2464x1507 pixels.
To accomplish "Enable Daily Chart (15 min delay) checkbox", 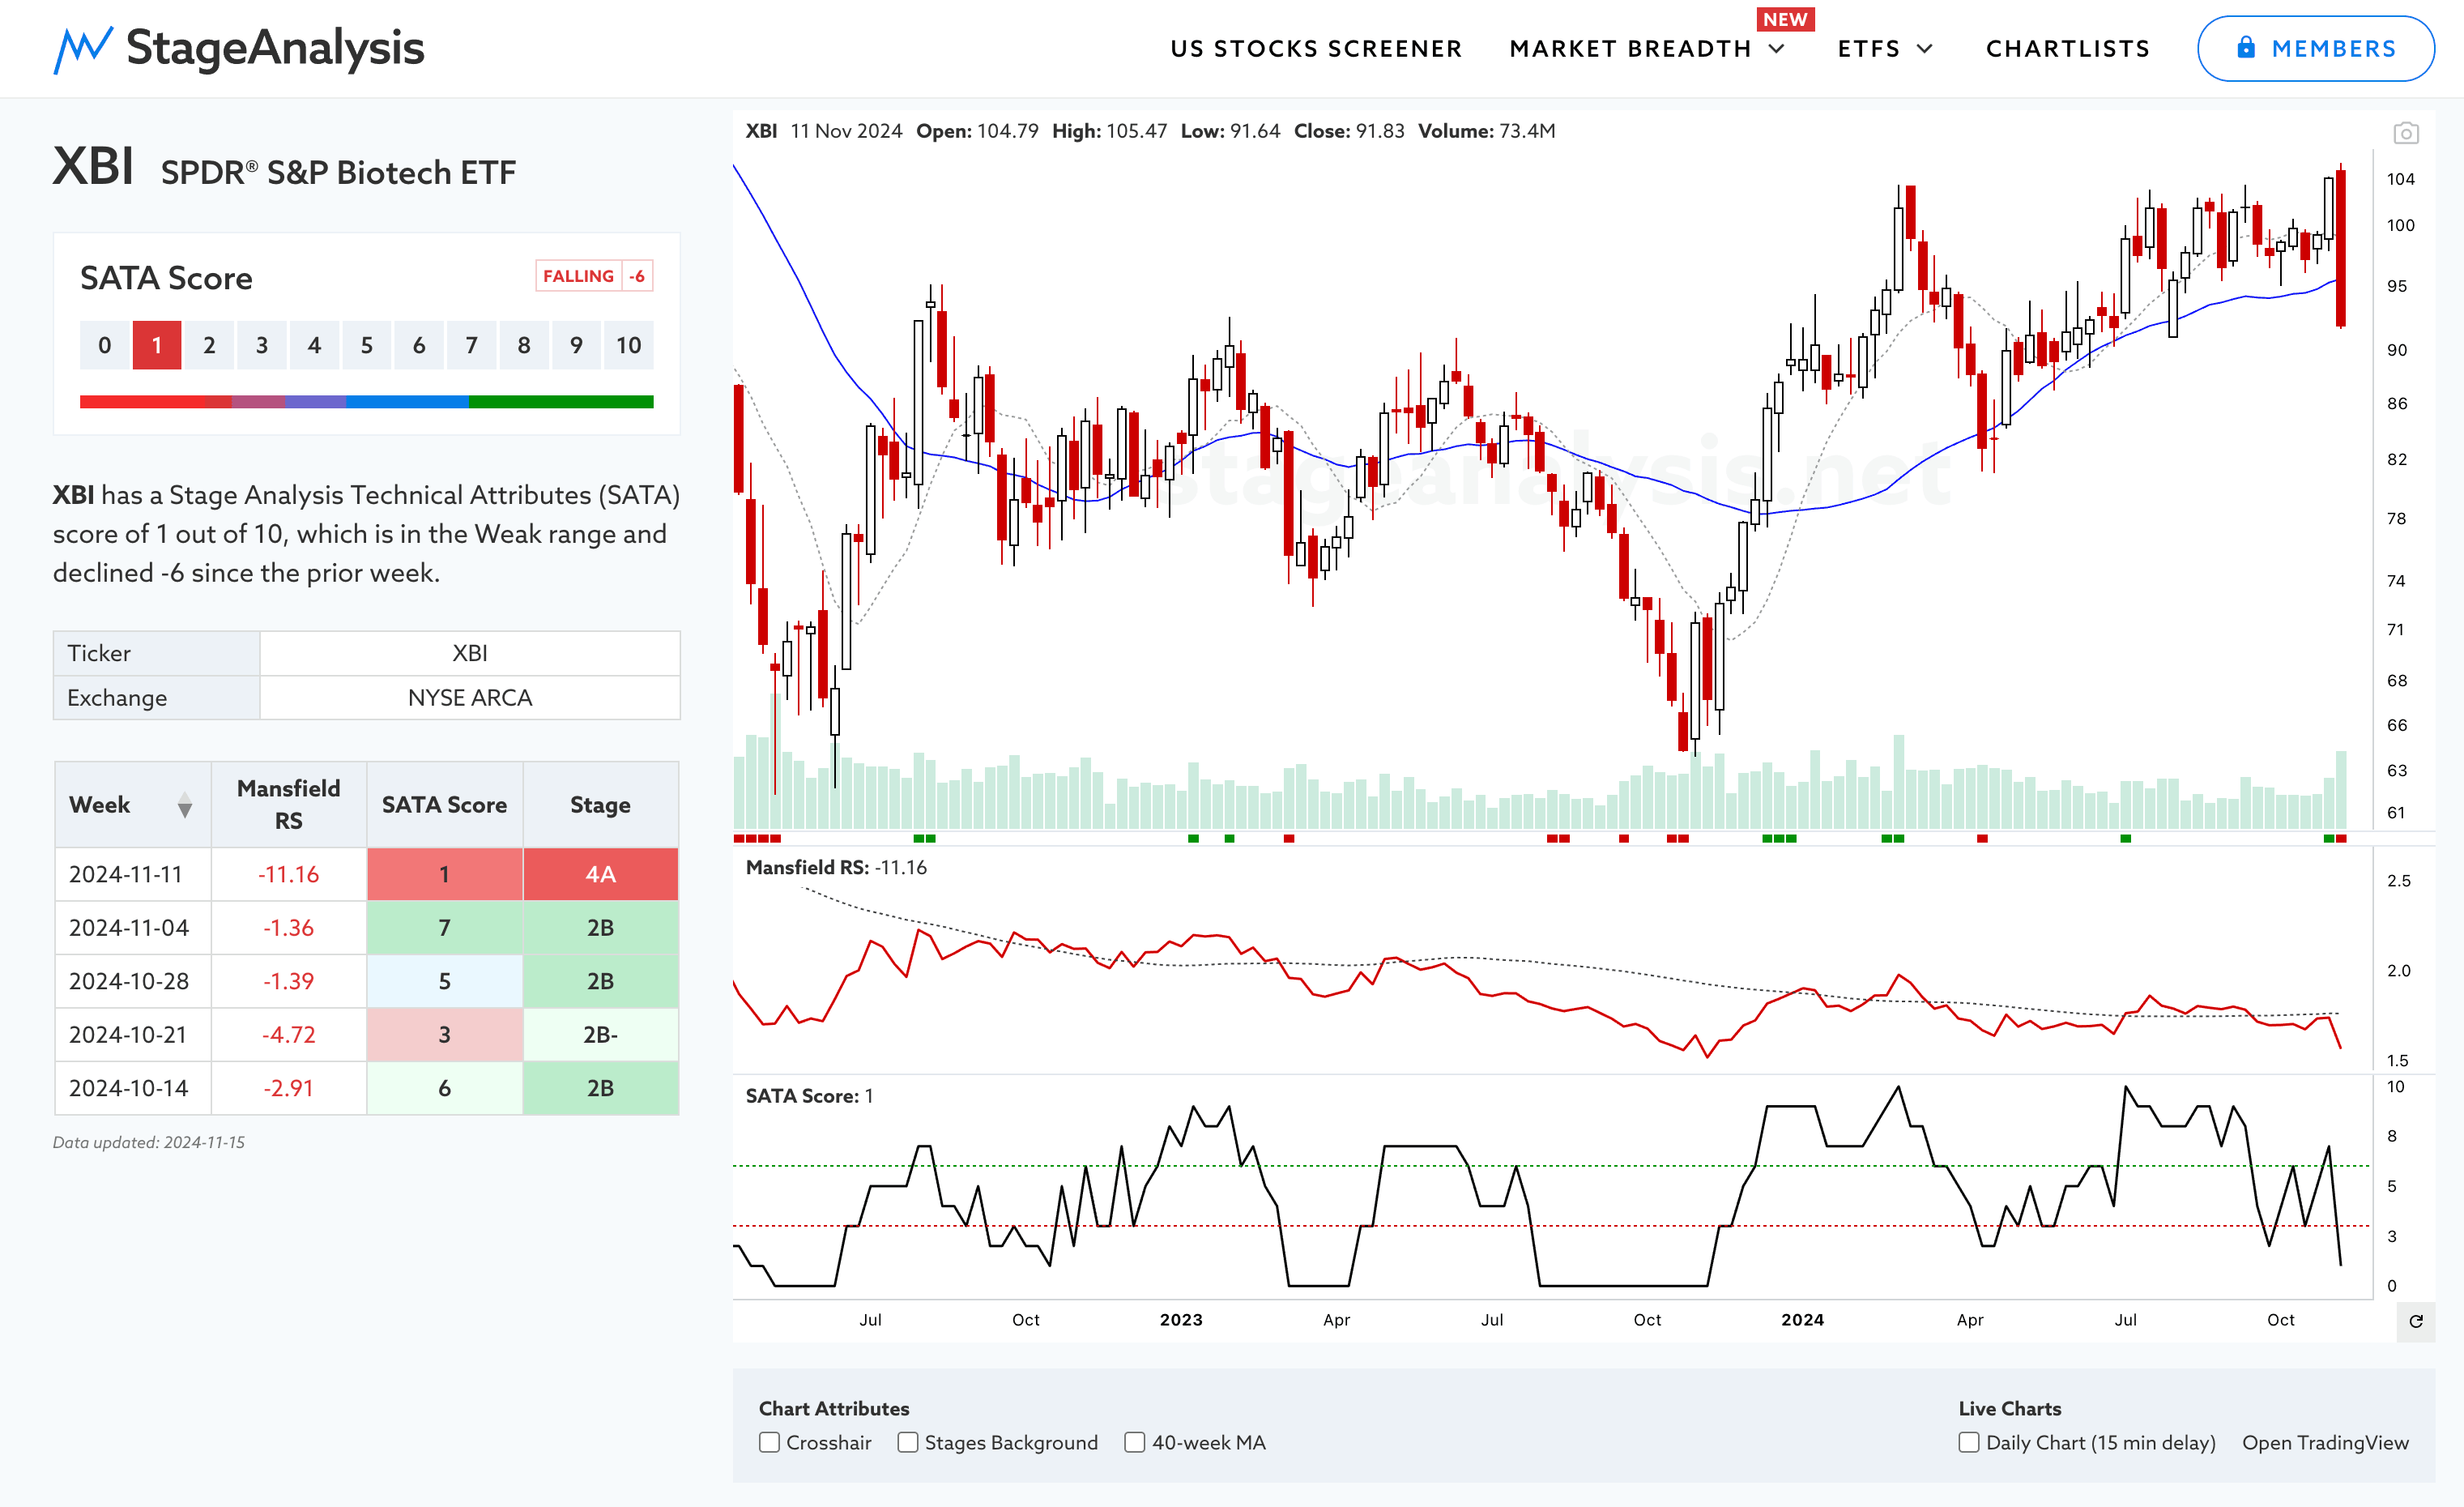I will coord(1968,1442).
